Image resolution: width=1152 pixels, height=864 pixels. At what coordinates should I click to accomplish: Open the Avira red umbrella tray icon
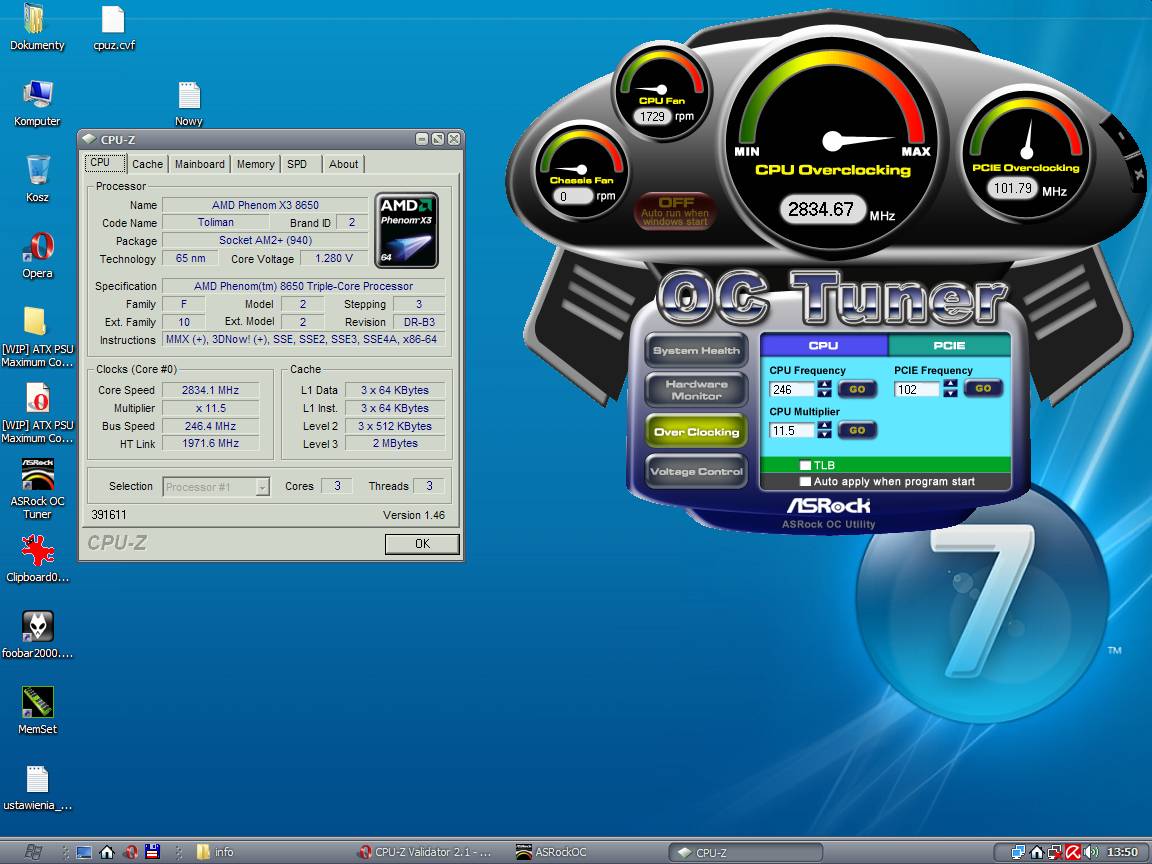tap(1073, 852)
